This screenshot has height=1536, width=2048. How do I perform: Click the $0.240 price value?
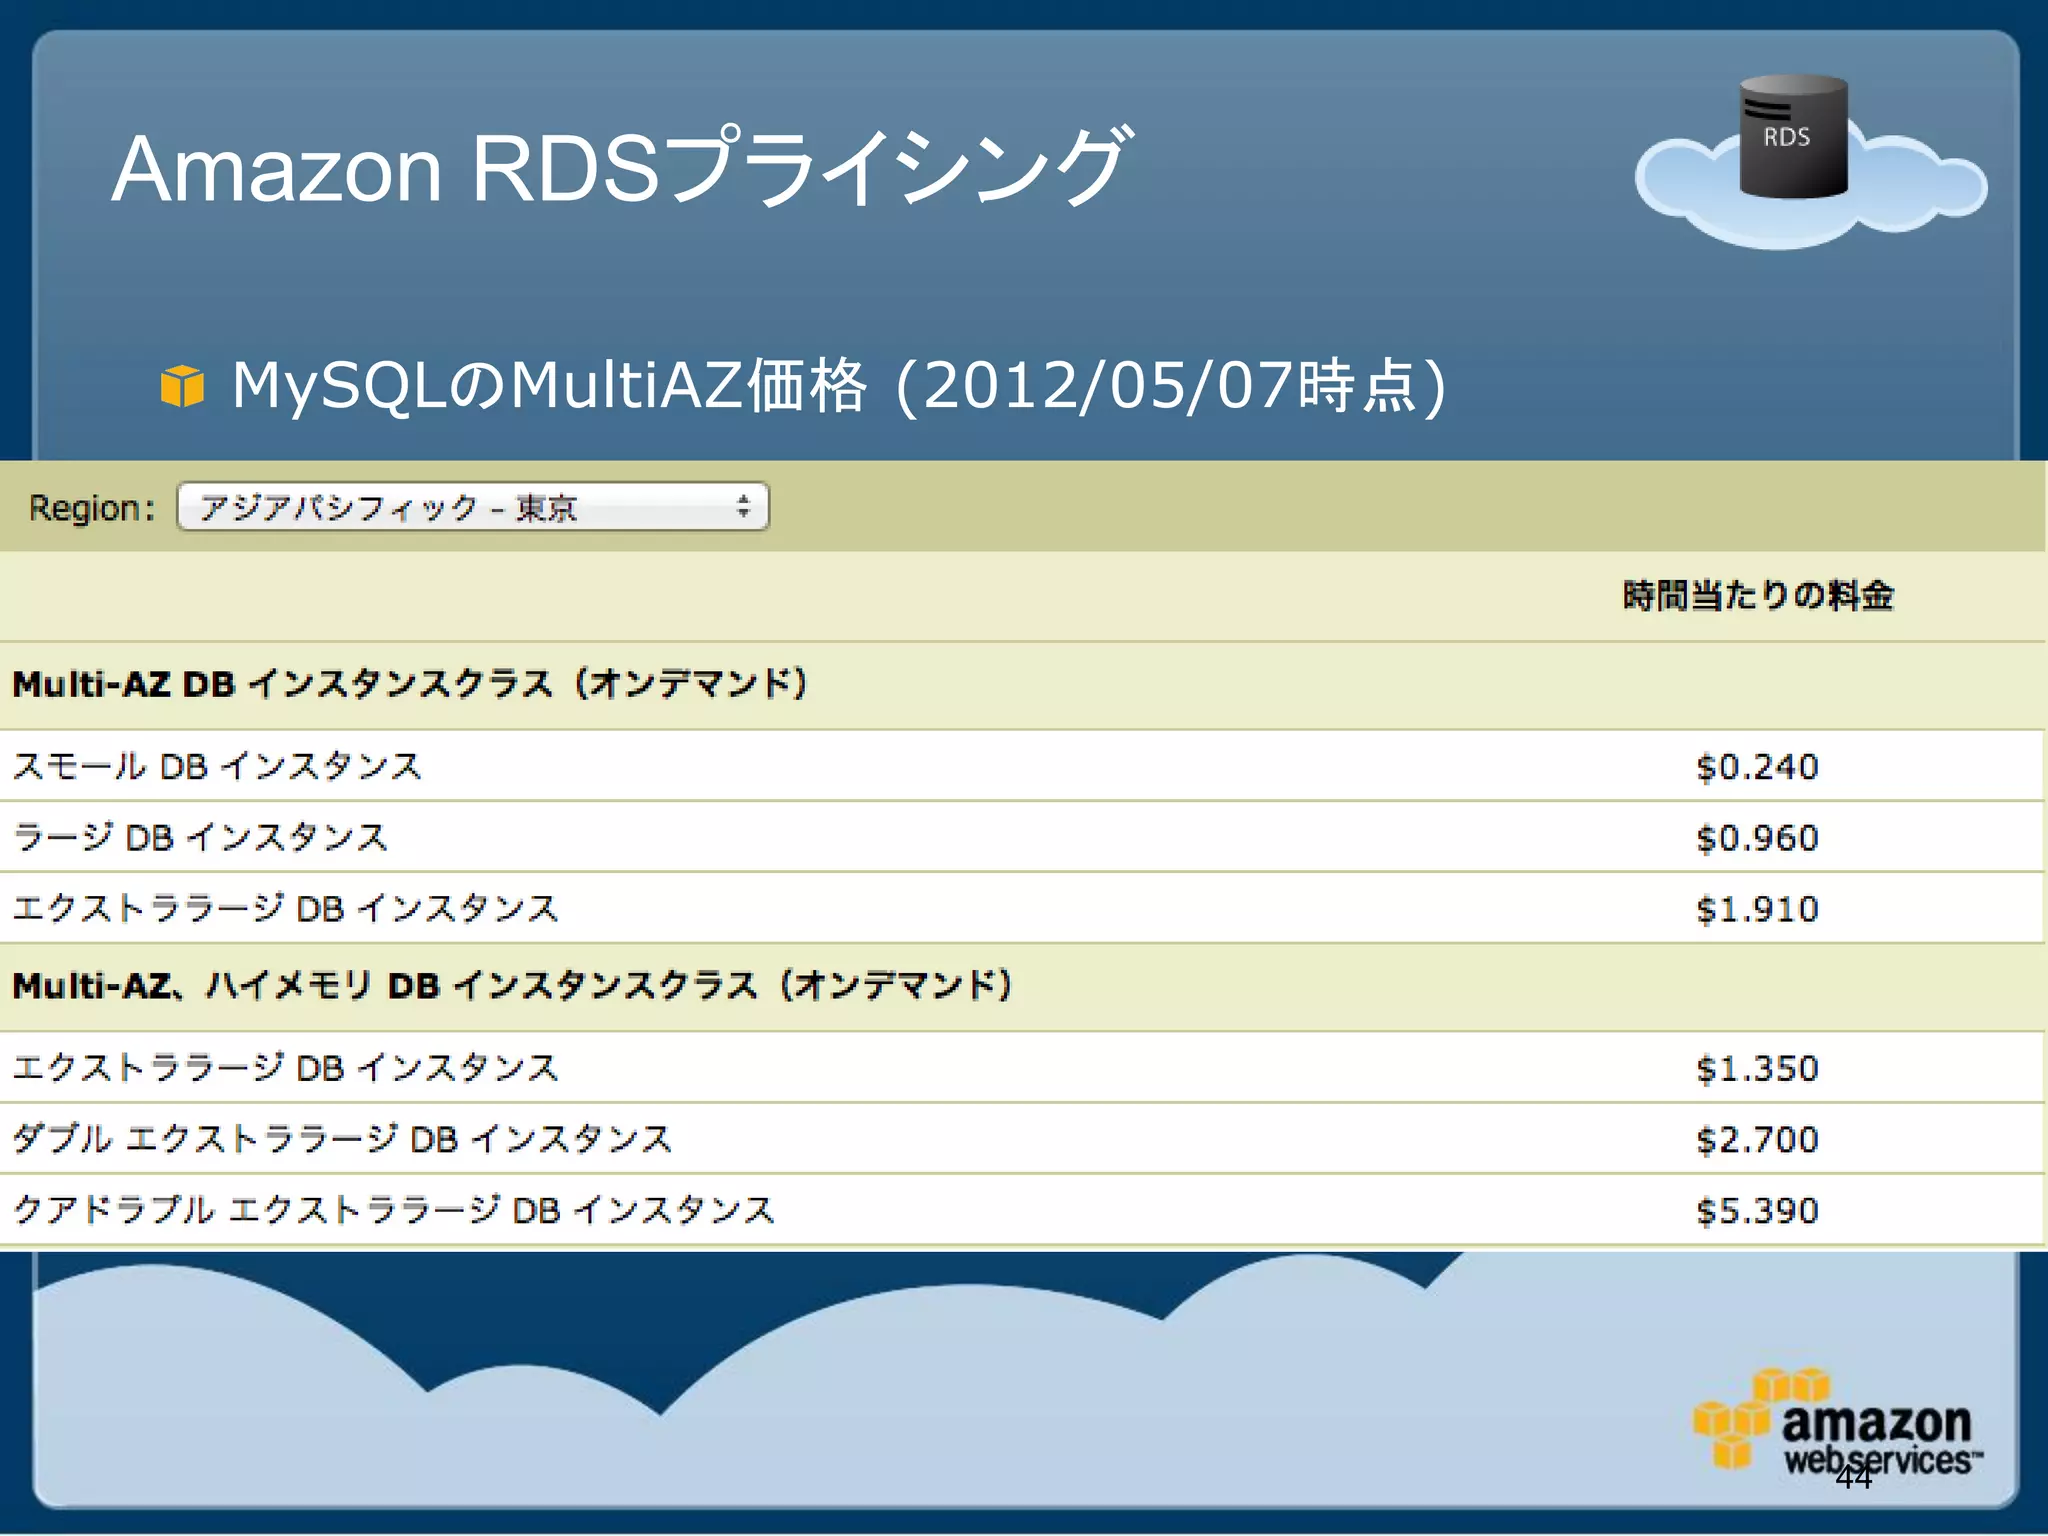click(1757, 767)
